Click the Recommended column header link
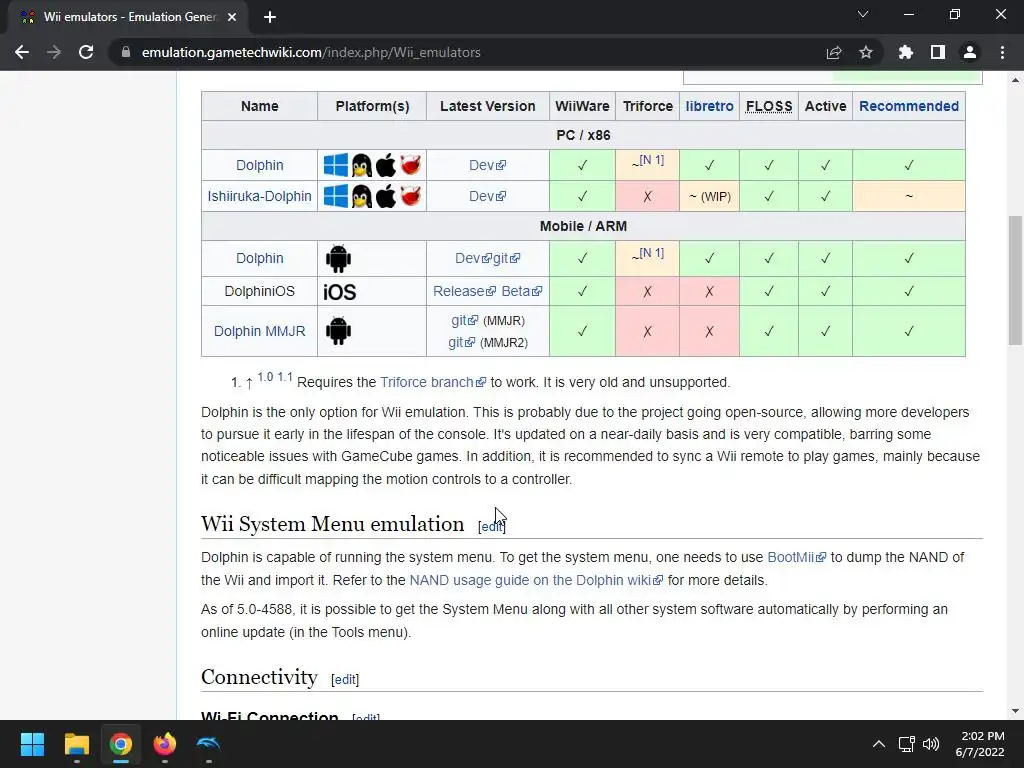Viewport: 1024px width, 768px height. [908, 106]
